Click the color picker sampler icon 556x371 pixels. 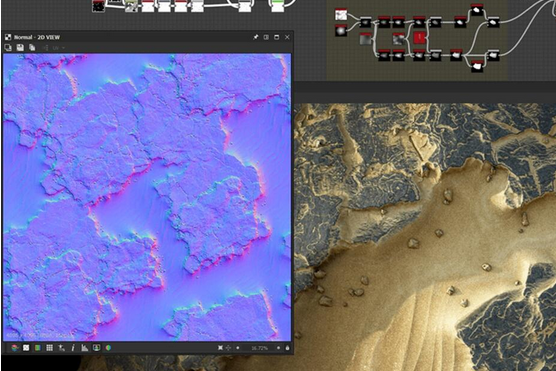click(61, 348)
